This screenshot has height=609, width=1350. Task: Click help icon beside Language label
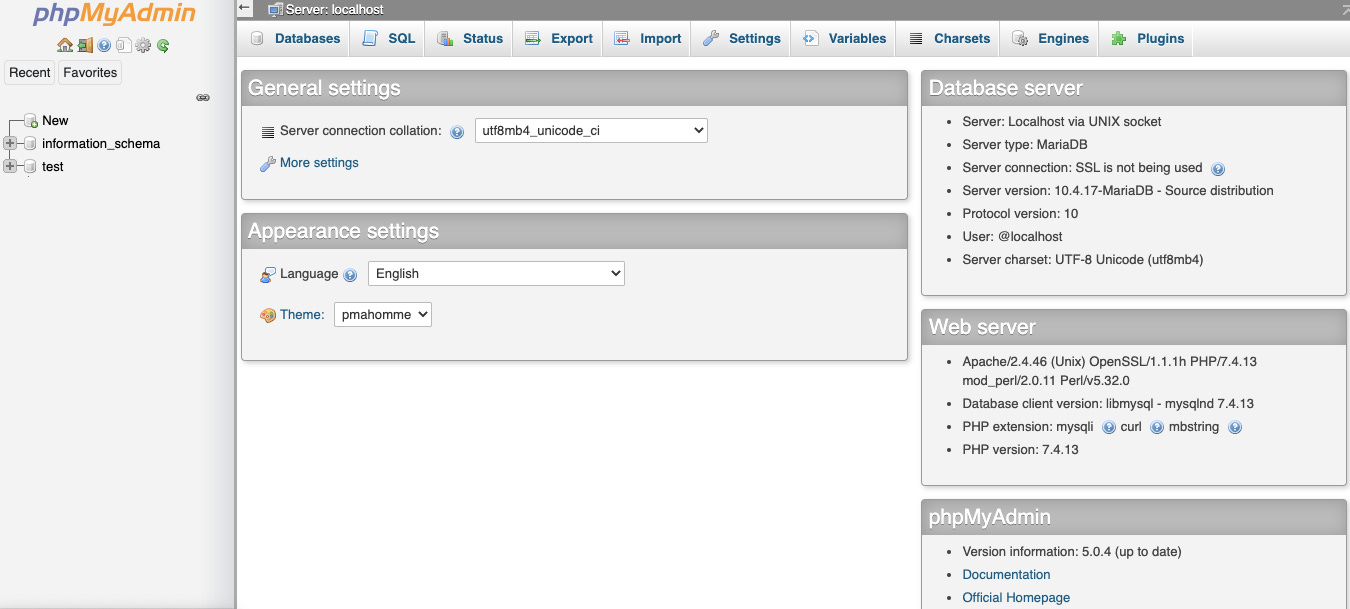click(350, 275)
